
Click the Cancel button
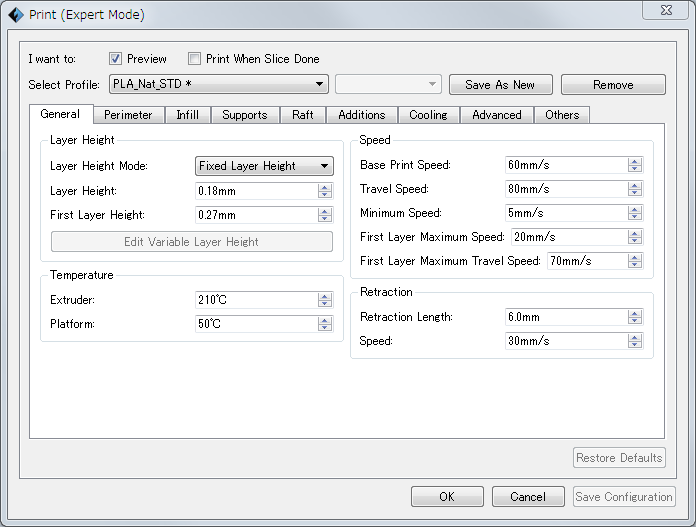[x=528, y=496]
